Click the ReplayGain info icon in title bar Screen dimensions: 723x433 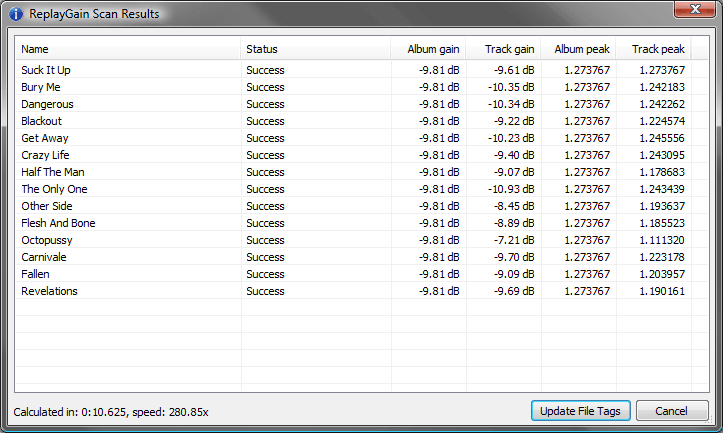pos(15,14)
